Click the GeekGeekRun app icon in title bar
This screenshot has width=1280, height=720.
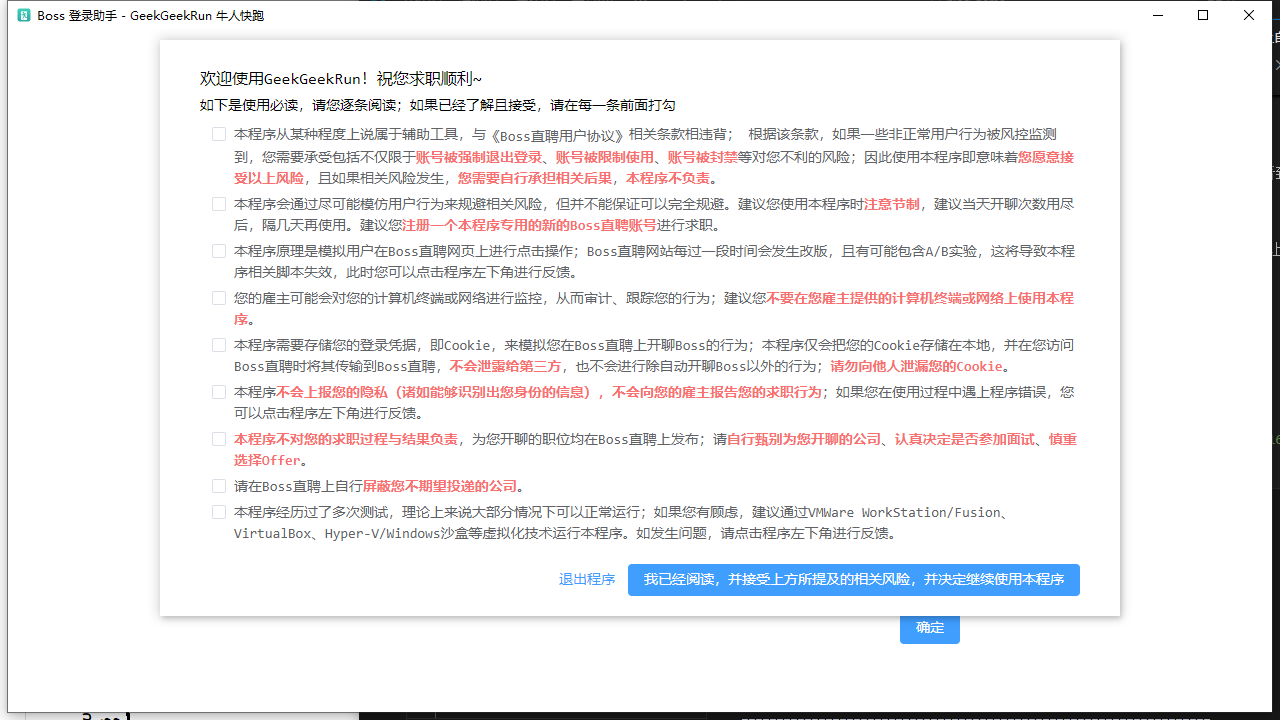click(x=24, y=16)
